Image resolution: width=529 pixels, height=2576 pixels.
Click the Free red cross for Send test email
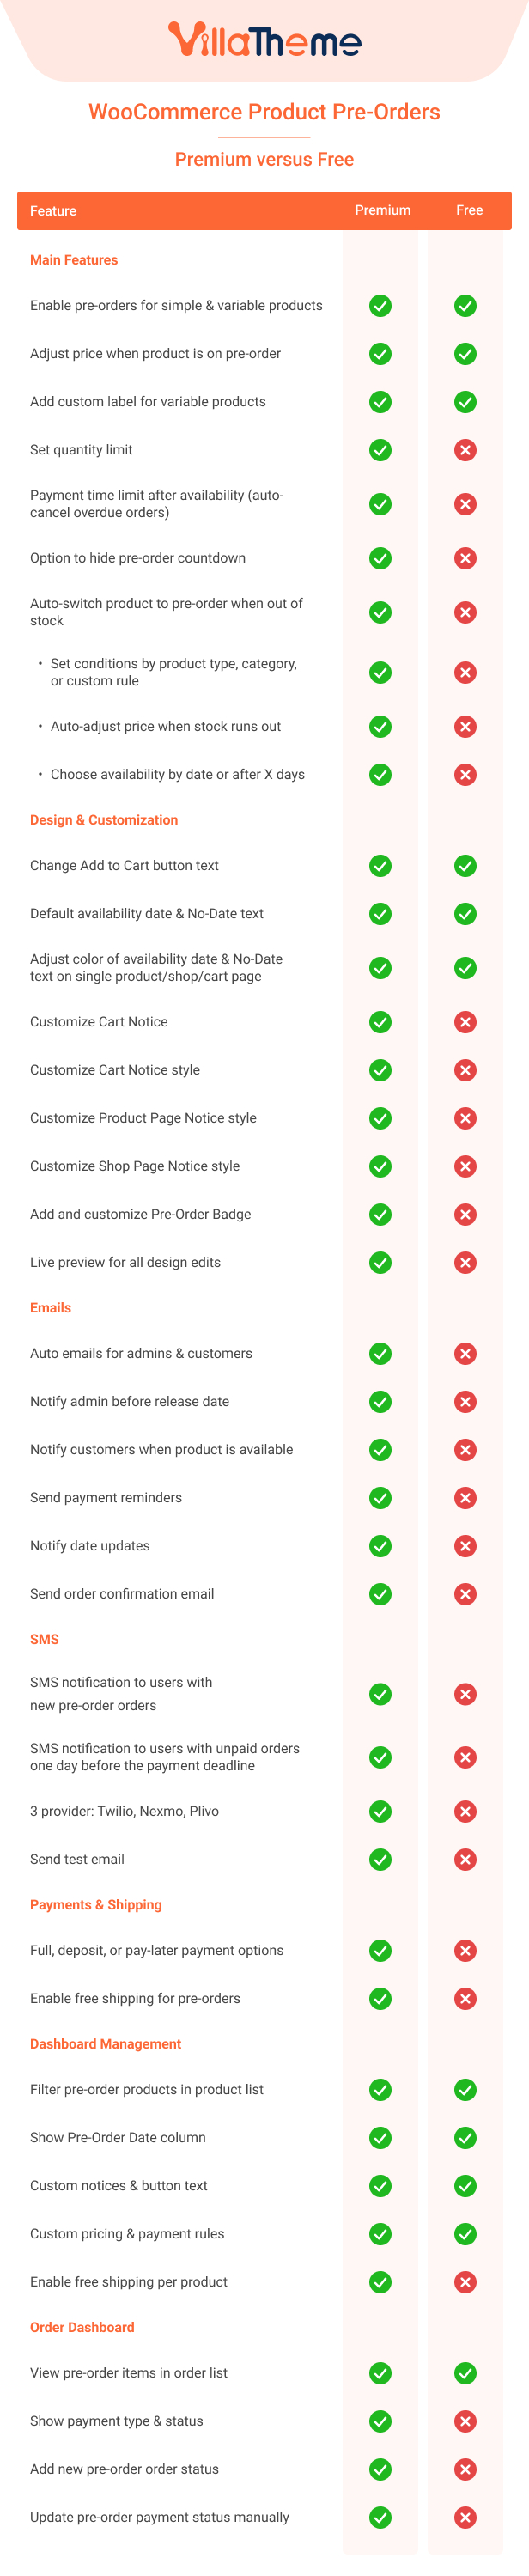pyautogui.click(x=465, y=1860)
